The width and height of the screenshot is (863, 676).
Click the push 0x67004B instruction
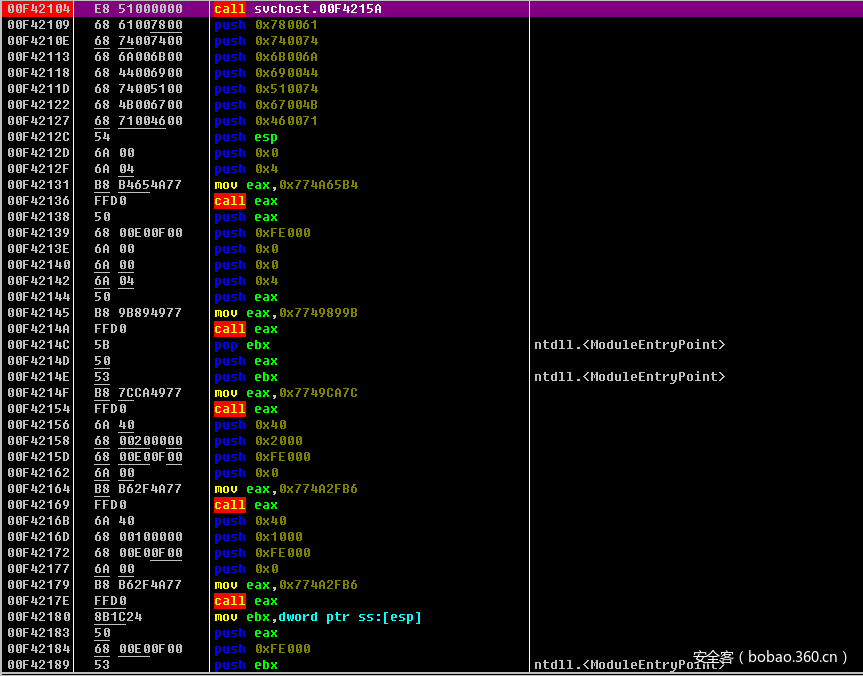click(x=266, y=105)
